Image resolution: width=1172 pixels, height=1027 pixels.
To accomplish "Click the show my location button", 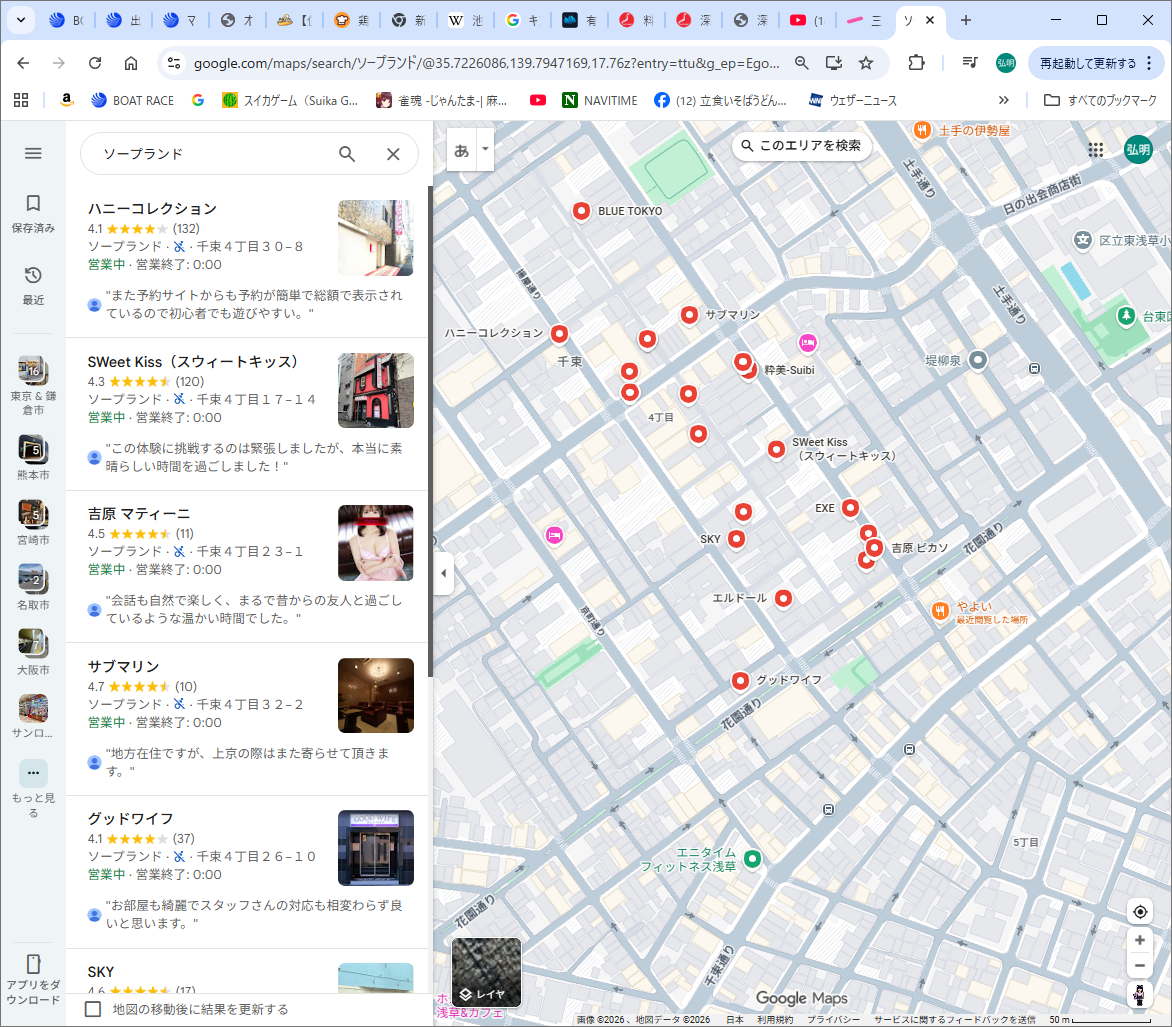I will 1139,912.
